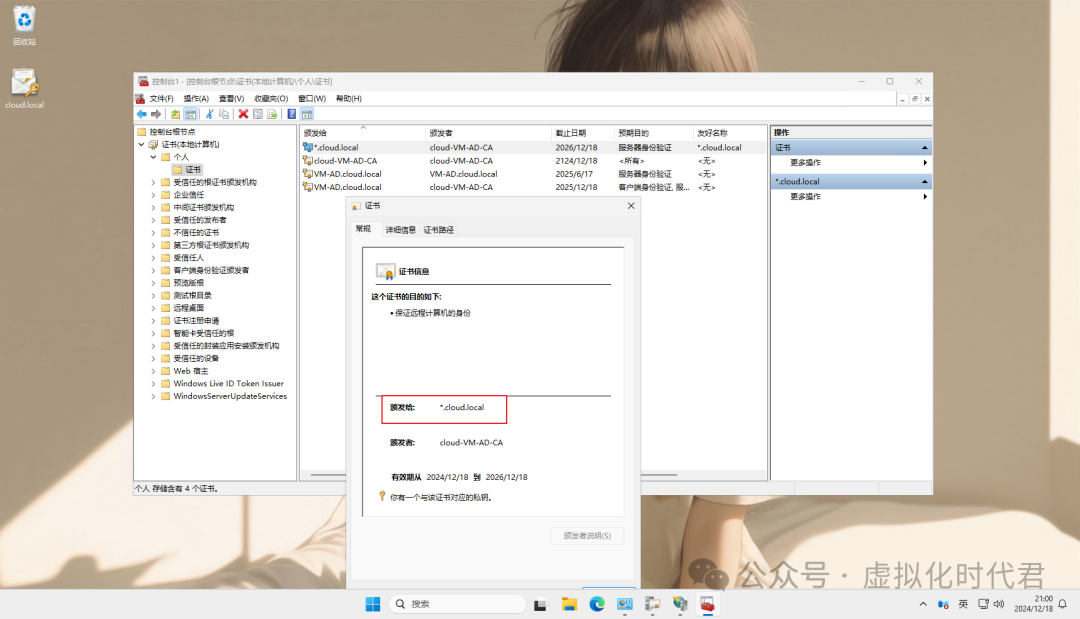Click the Up One Level folder icon
1080x619 pixels.
pos(176,114)
